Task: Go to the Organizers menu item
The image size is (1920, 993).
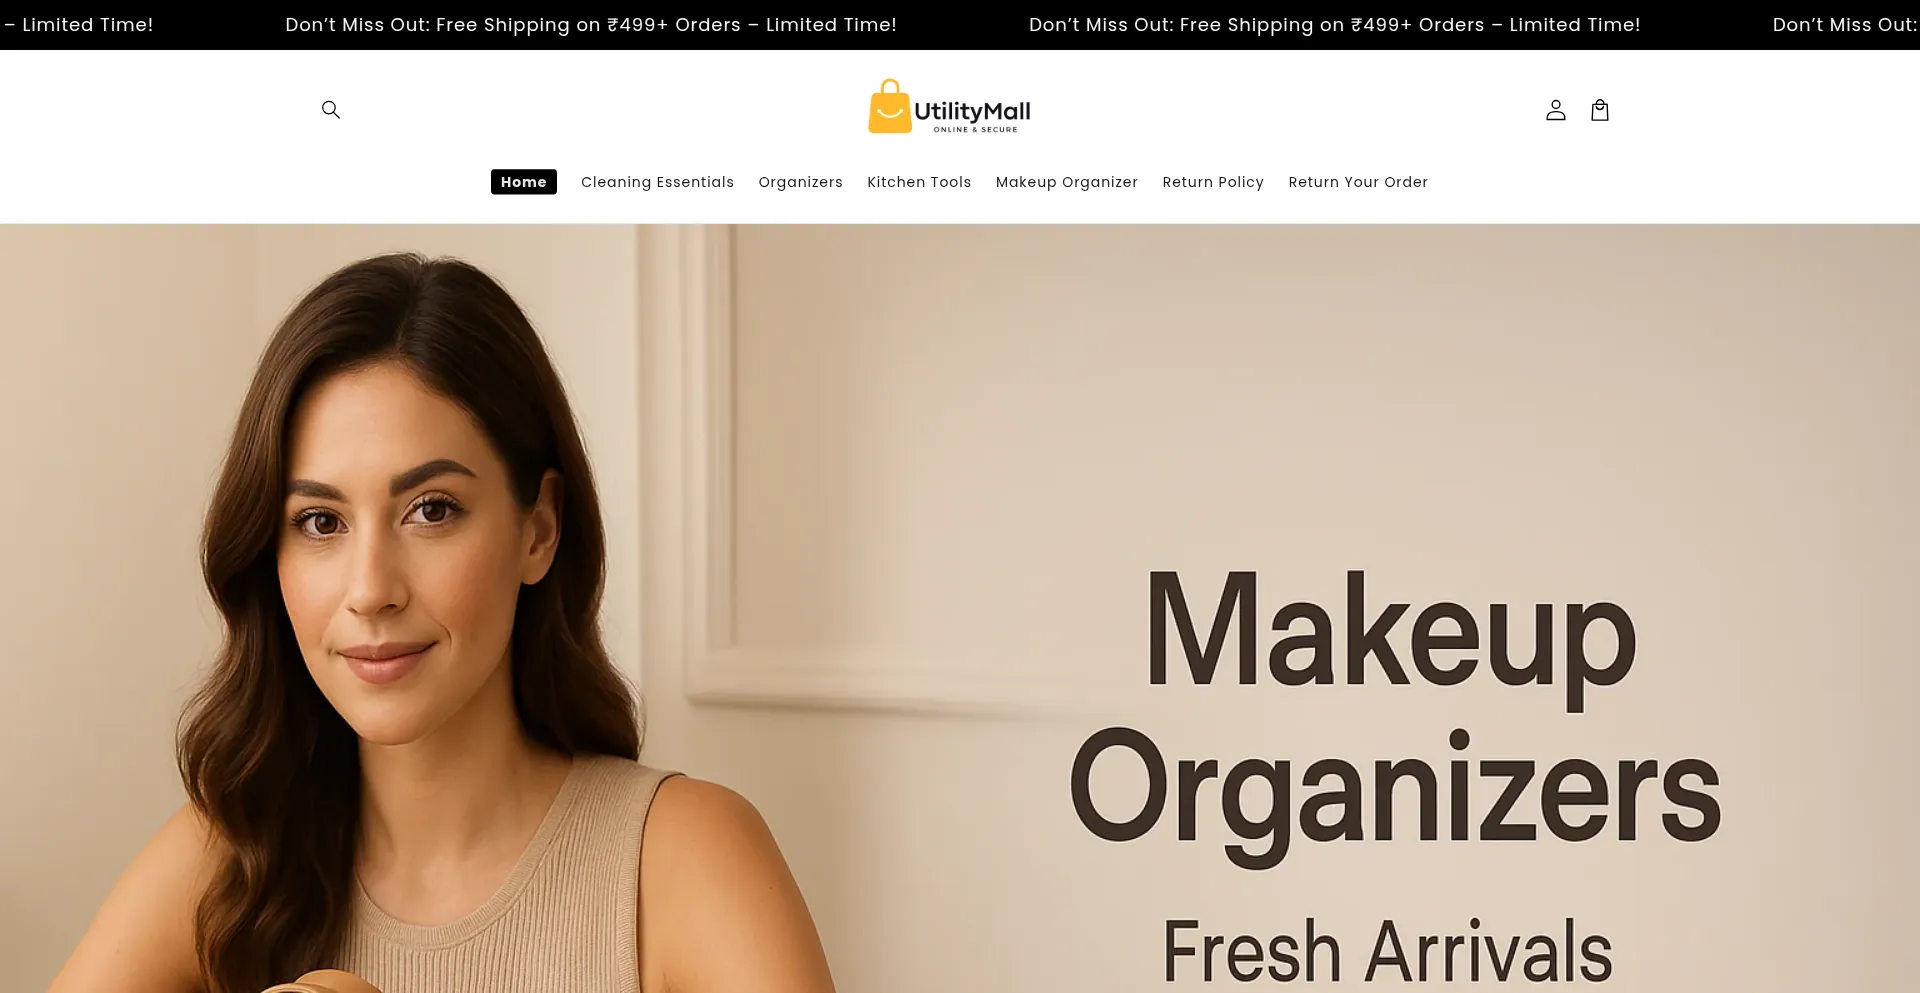Action: coord(800,182)
